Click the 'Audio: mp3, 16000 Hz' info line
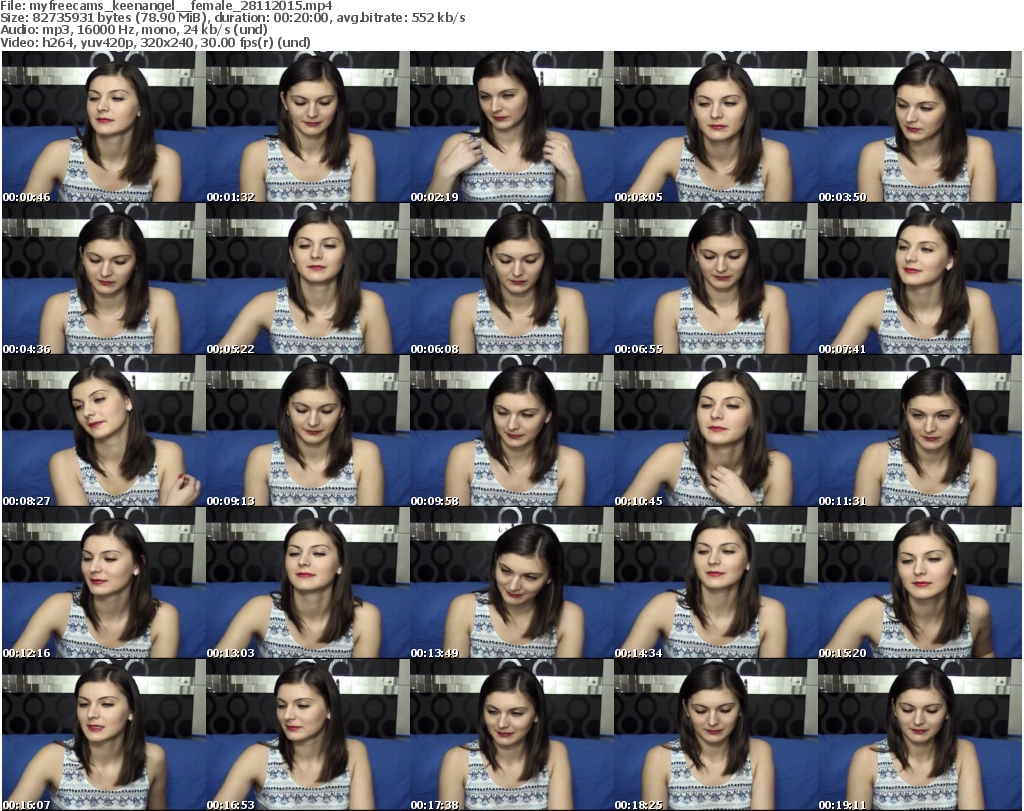Image resolution: width=1024 pixels, height=811 pixels. 134,30
